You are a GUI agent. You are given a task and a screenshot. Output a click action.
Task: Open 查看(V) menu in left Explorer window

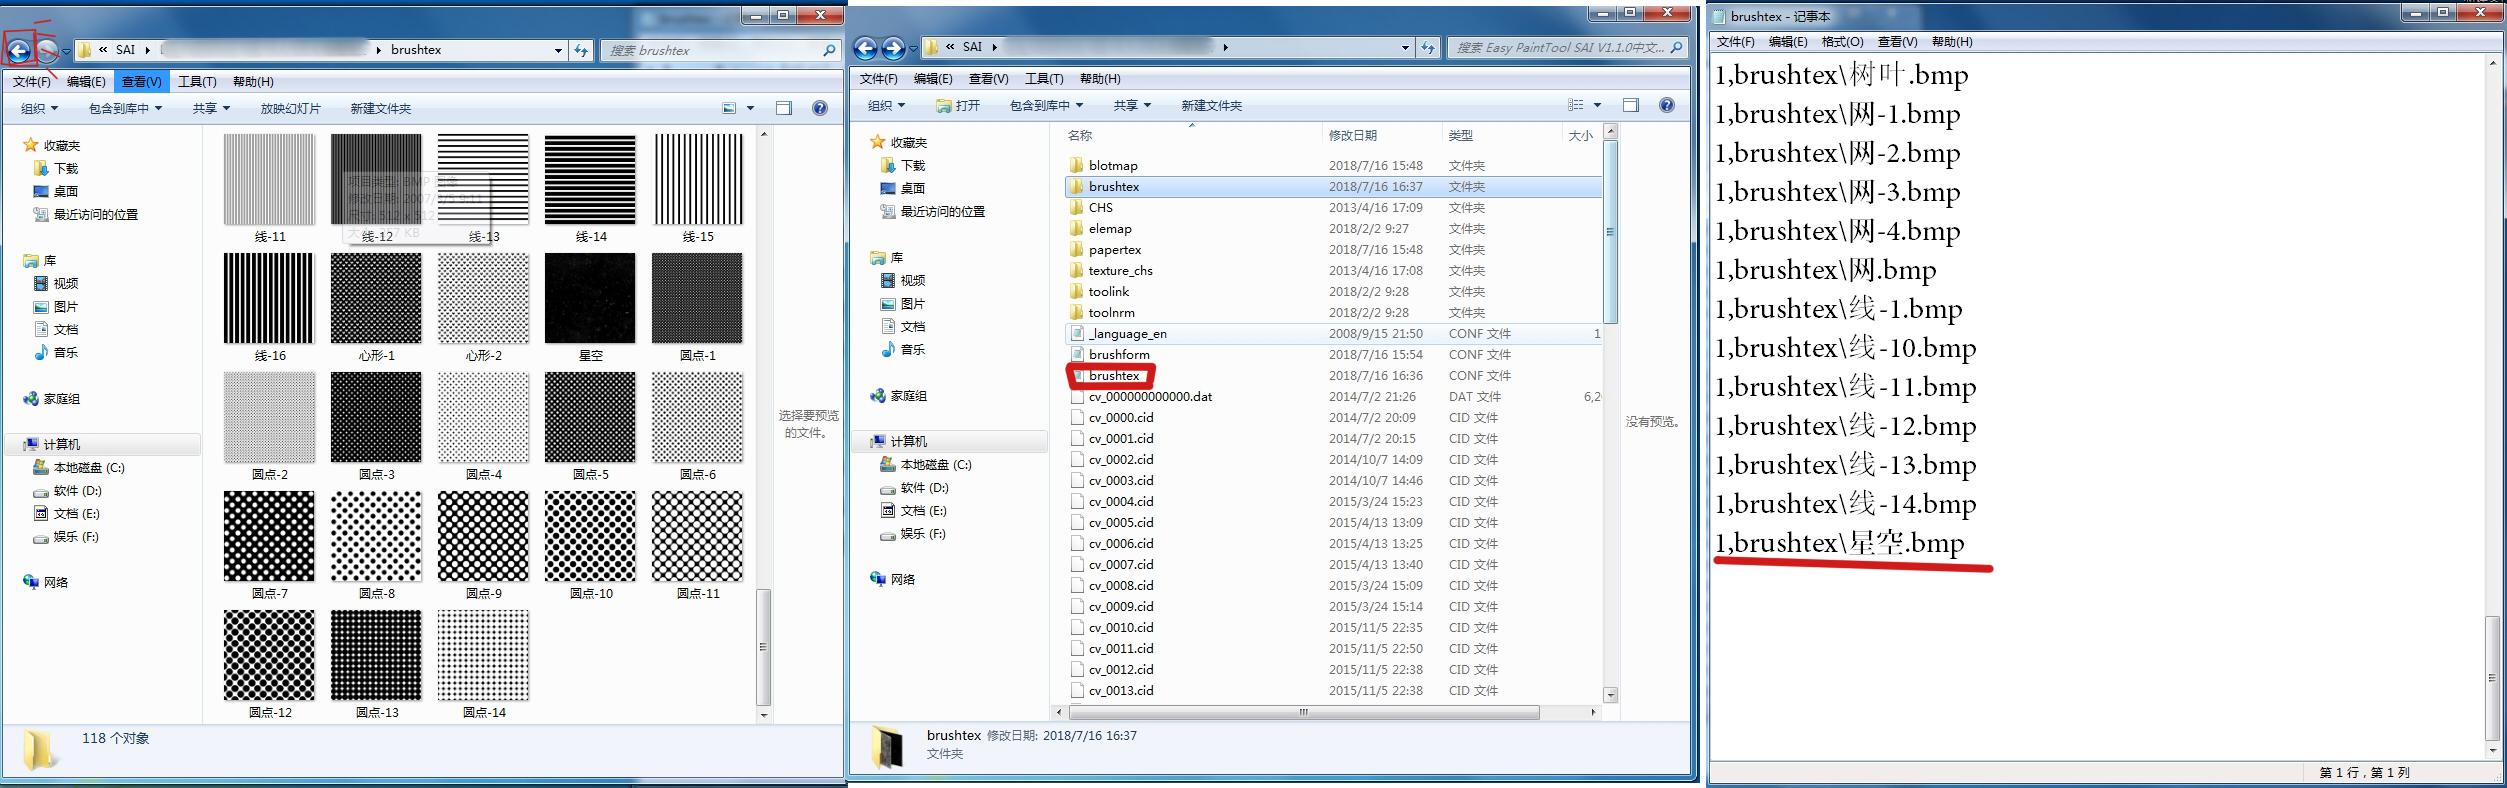point(141,81)
